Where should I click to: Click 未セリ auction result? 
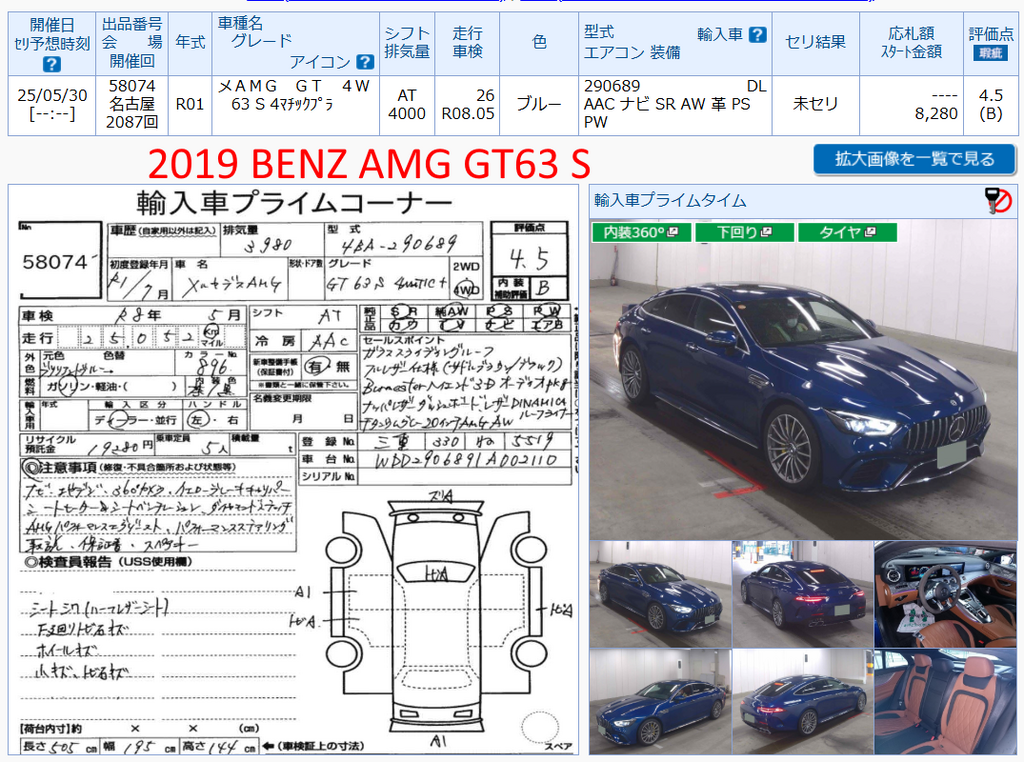coord(816,103)
